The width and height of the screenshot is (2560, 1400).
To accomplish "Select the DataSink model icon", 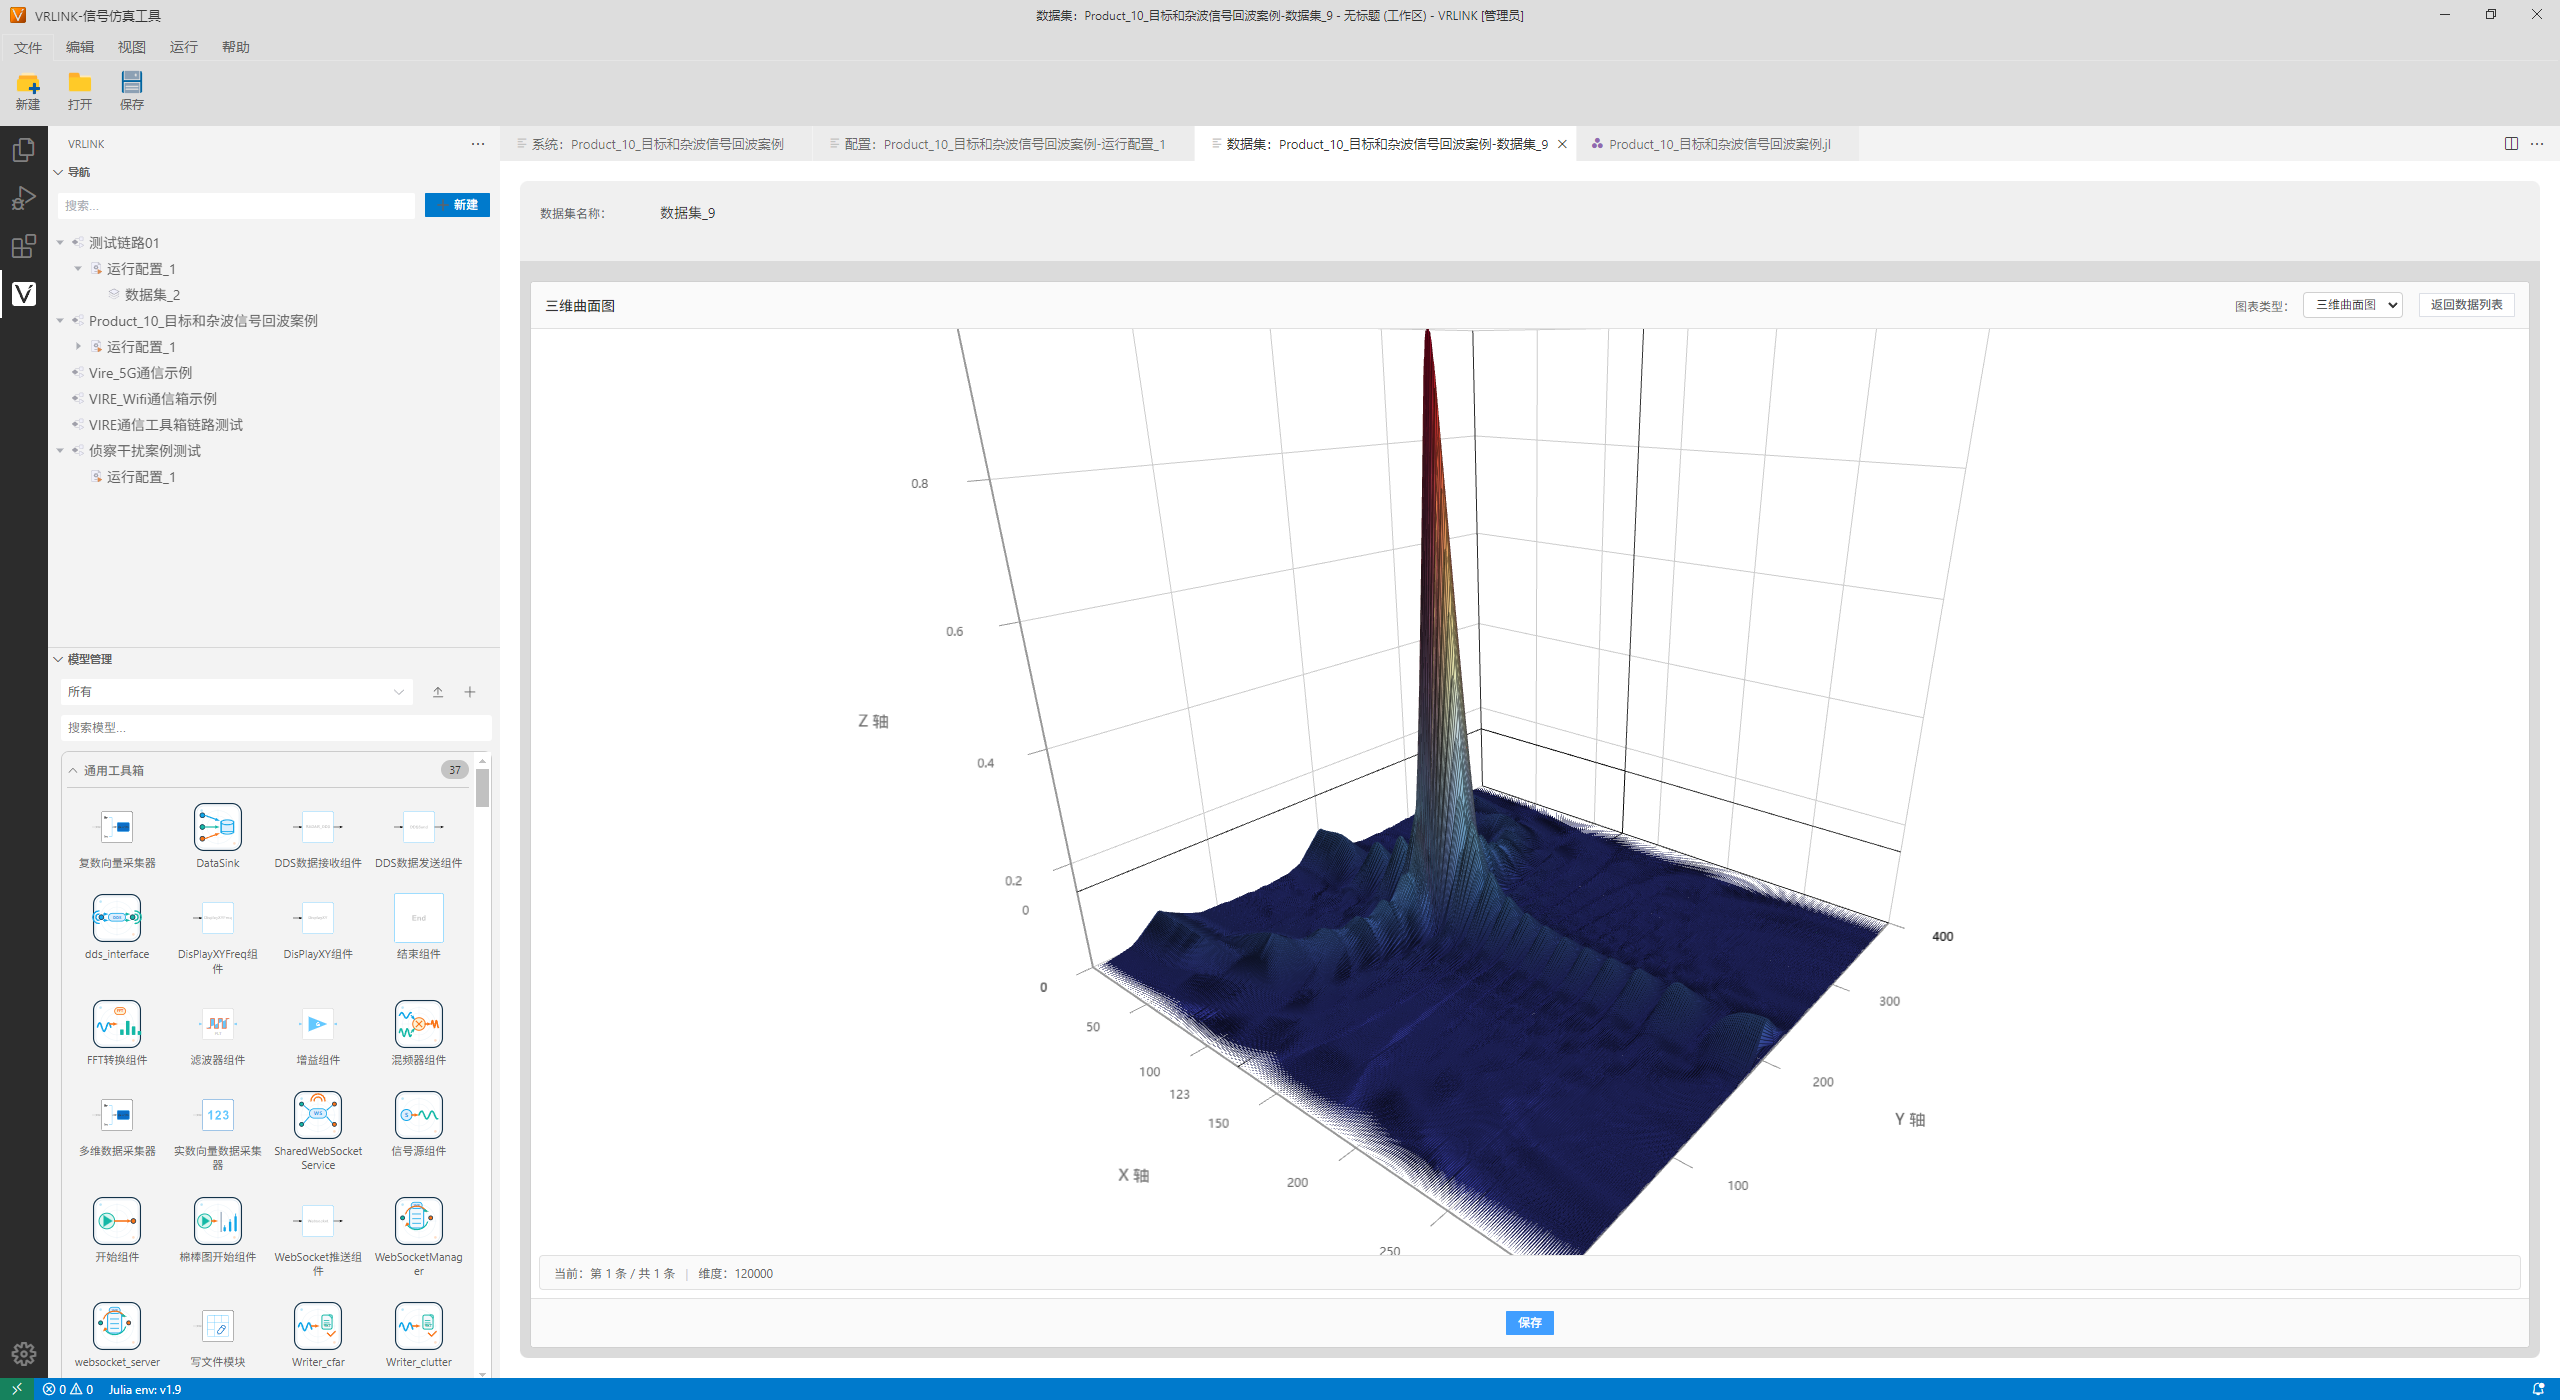I will [x=217, y=827].
